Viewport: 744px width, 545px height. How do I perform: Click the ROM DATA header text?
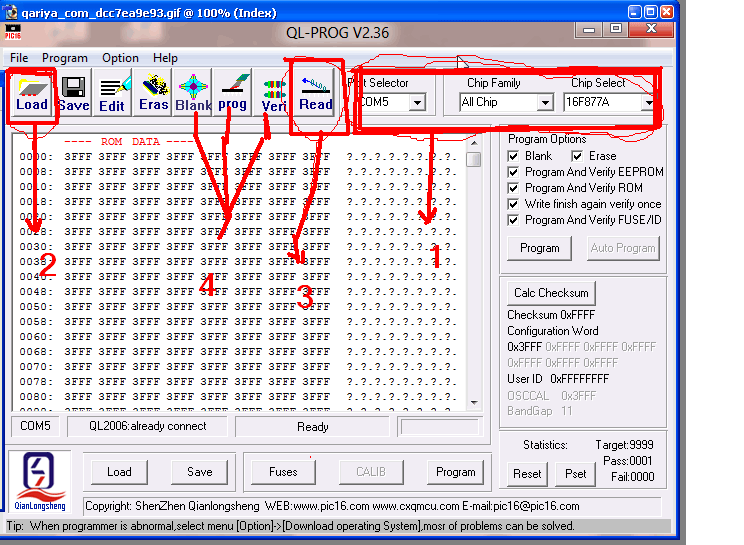click(x=130, y=142)
